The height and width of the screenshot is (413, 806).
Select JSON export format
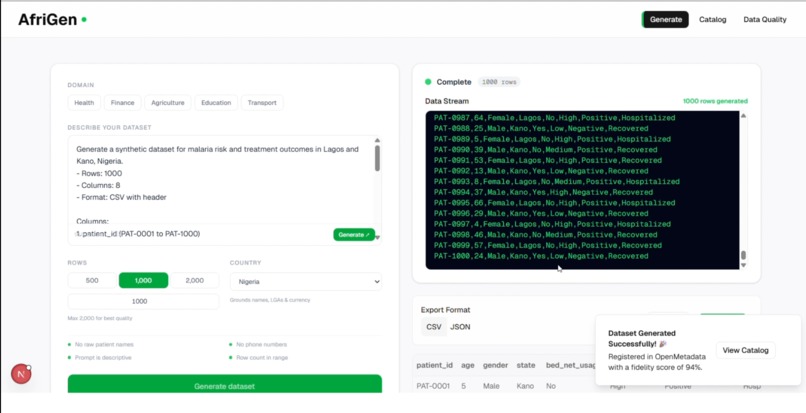460,327
